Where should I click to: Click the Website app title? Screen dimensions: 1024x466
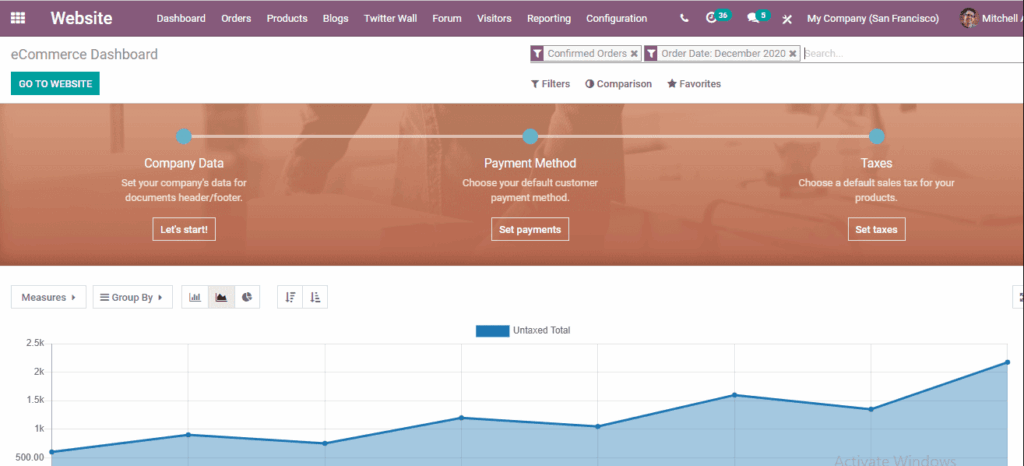(x=81, y=18)
